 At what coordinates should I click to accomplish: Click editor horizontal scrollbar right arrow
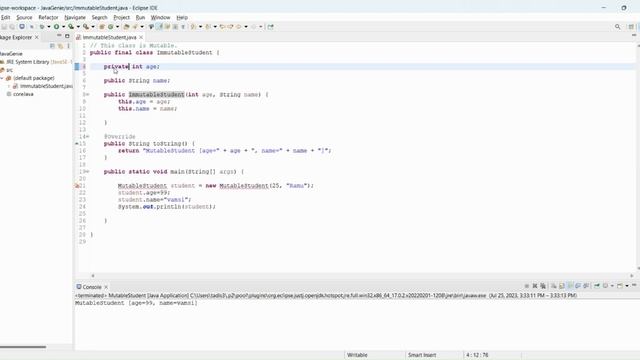tap(632, 276)
